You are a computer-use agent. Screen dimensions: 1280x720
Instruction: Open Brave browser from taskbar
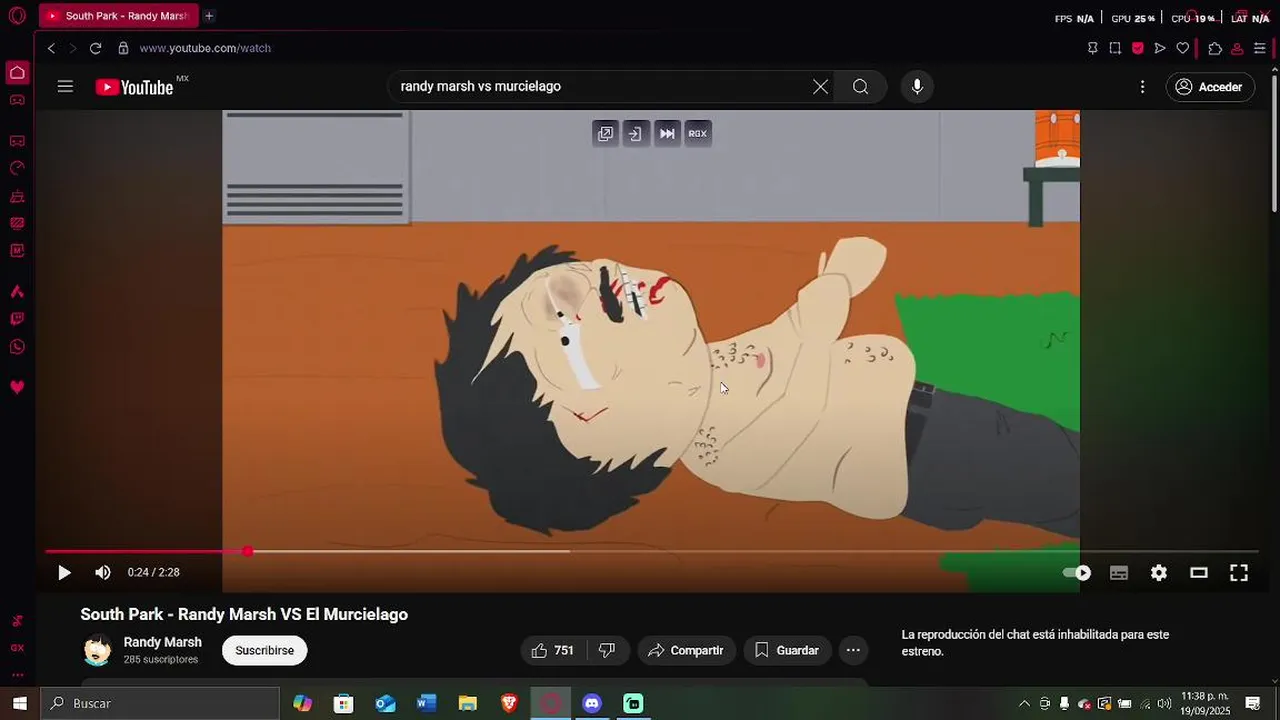(x=509, y=704)
